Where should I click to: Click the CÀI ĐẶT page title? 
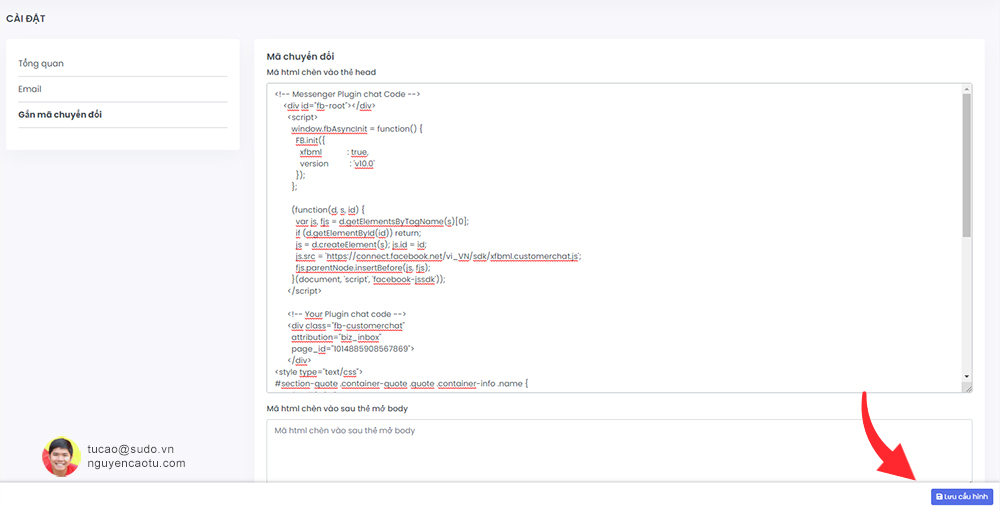(26, 18)
